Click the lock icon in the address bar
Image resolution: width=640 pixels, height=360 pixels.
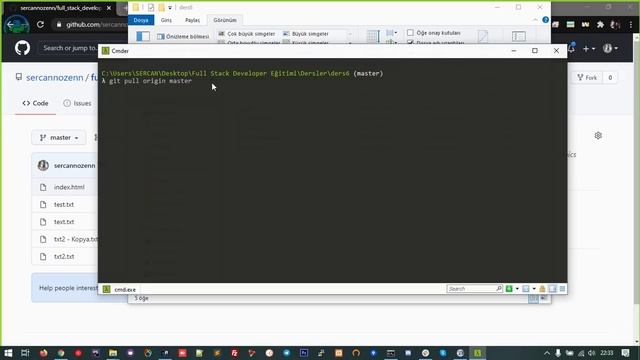tap(59, 24)
